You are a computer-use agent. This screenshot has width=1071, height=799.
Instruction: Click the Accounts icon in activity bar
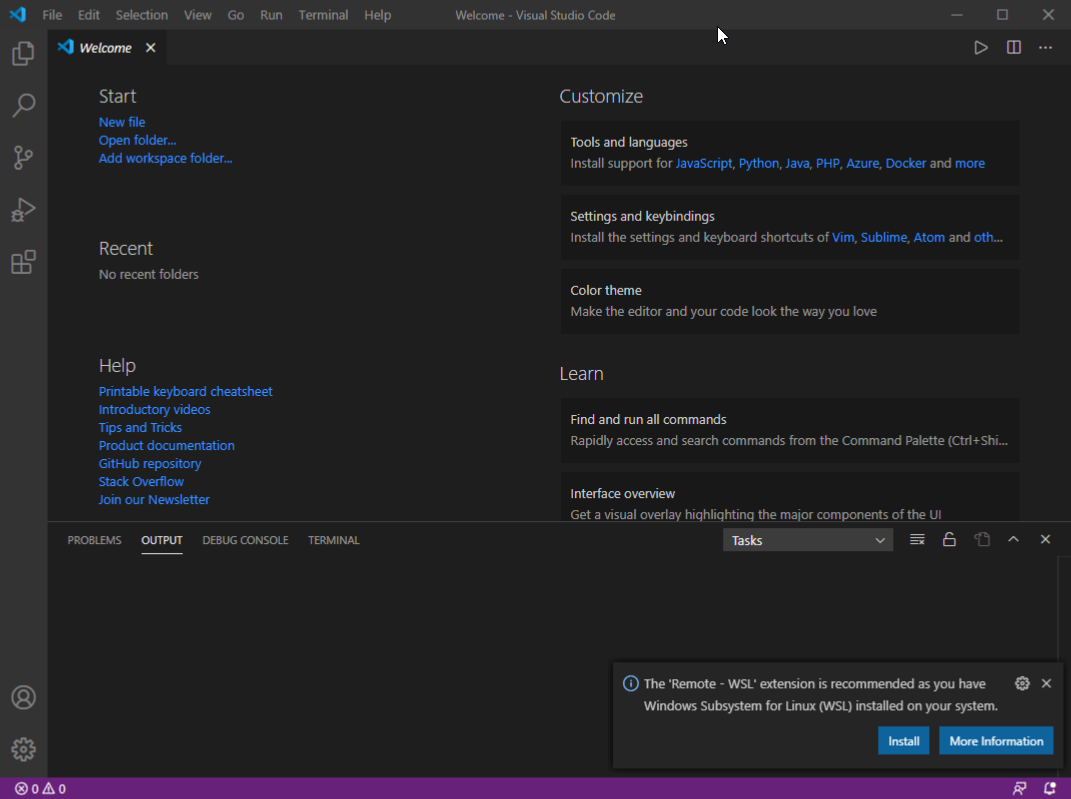[x=23, y=697]
